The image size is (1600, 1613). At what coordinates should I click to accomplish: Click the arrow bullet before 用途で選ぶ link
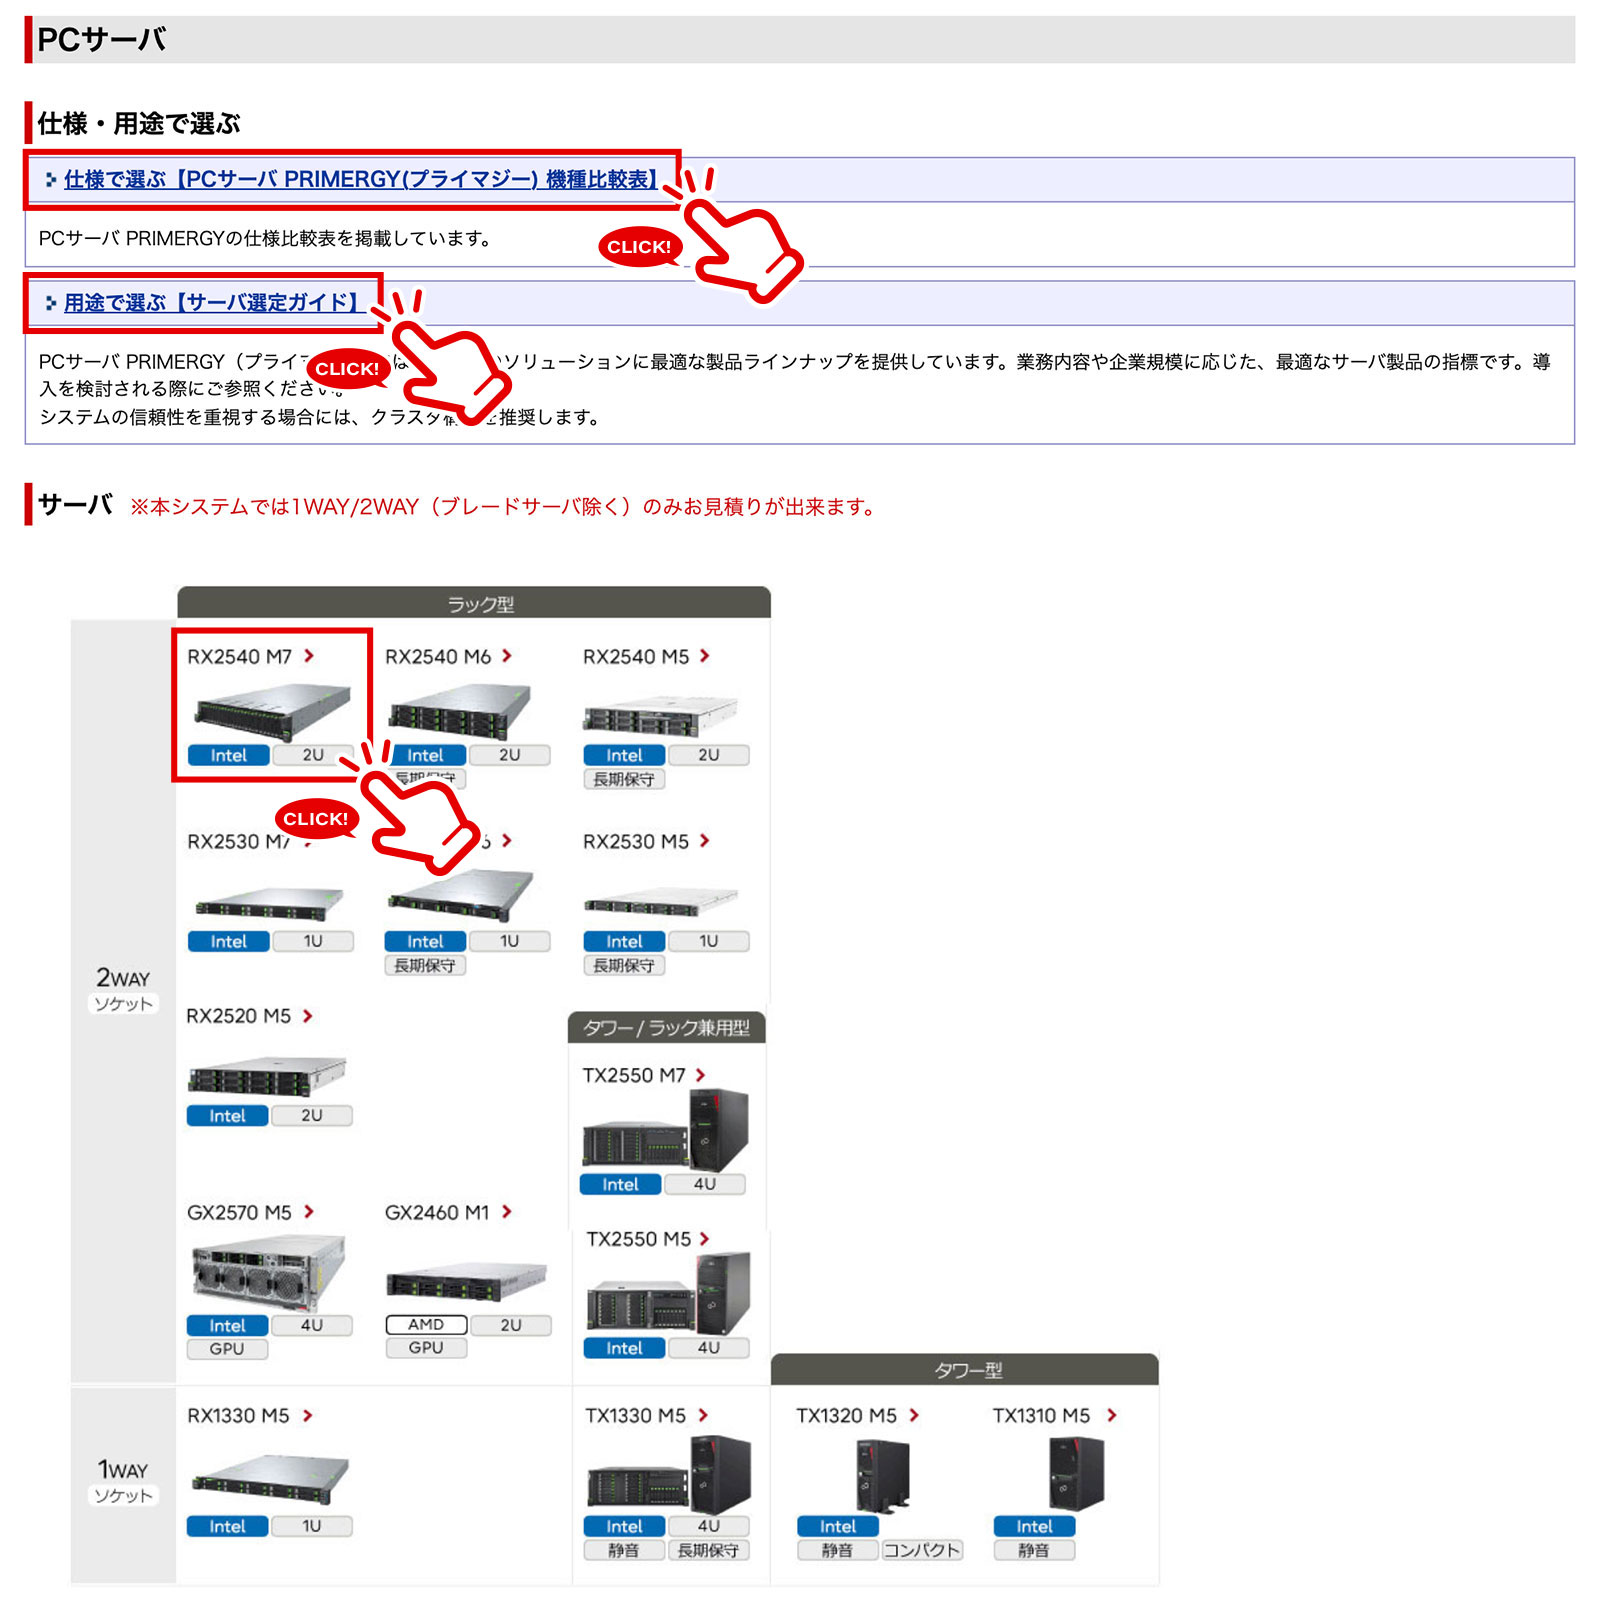pyautogui.click(x=51, y=303)
